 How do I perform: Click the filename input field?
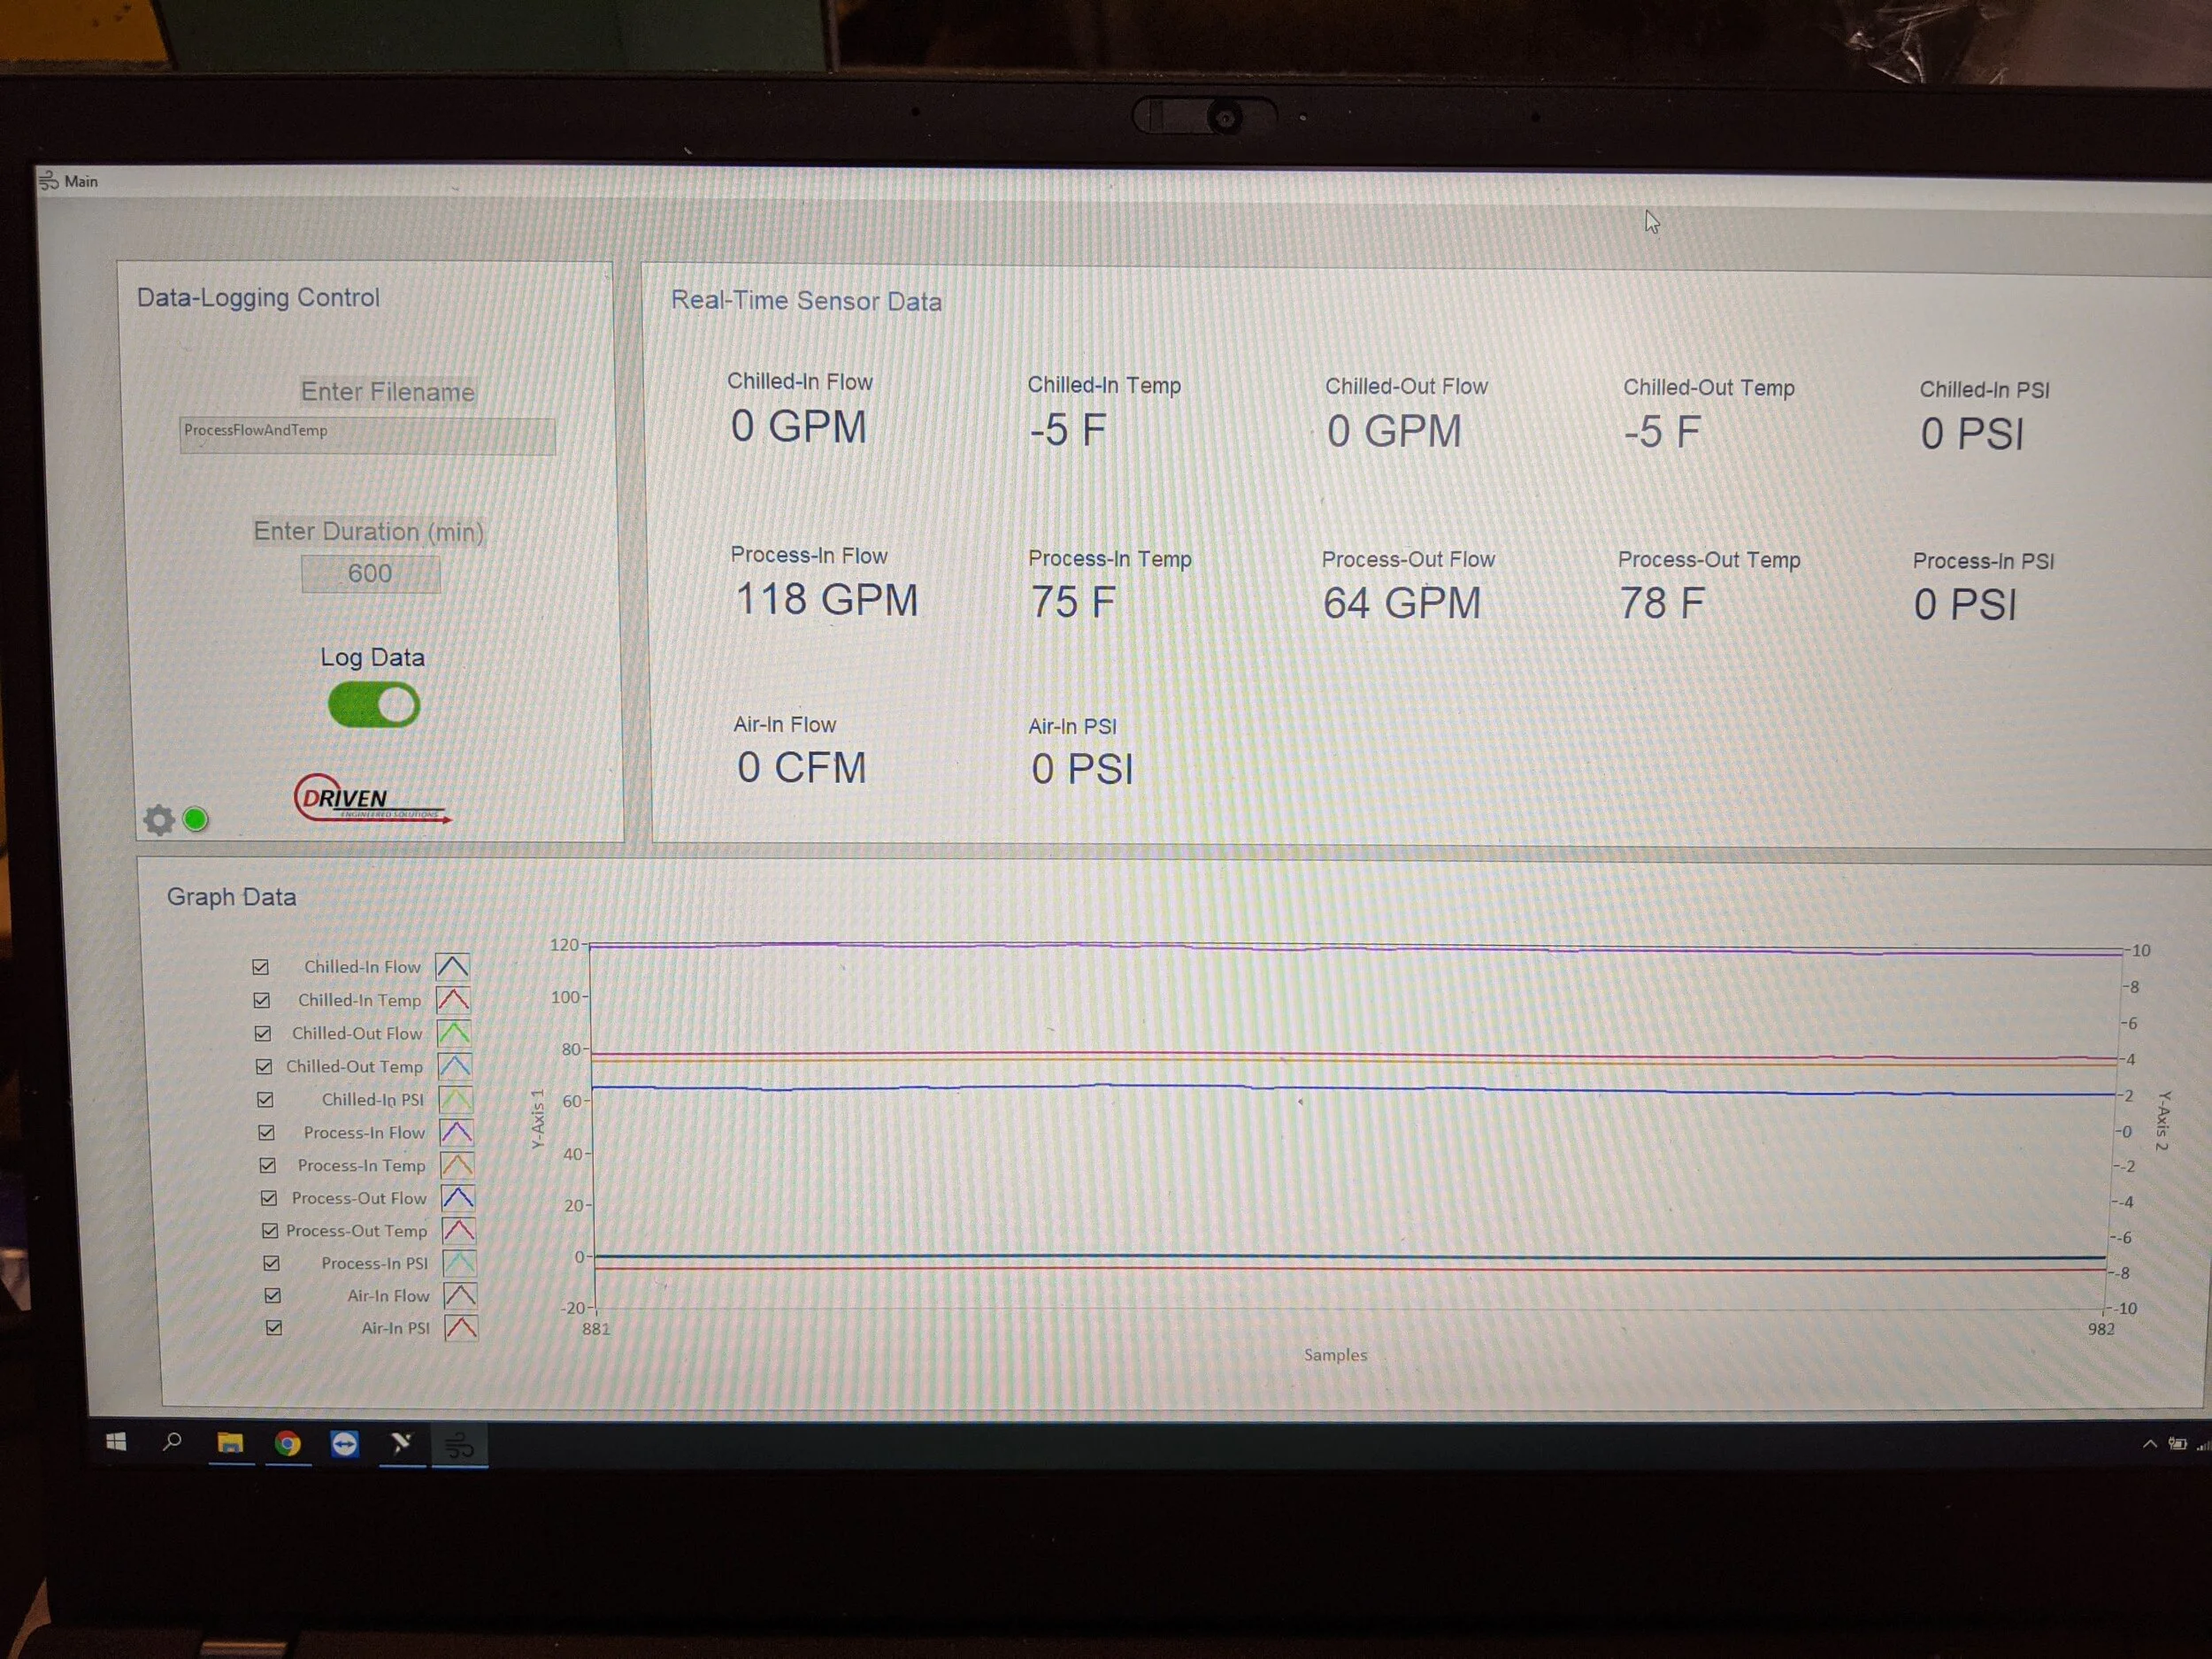click(367, 436)
